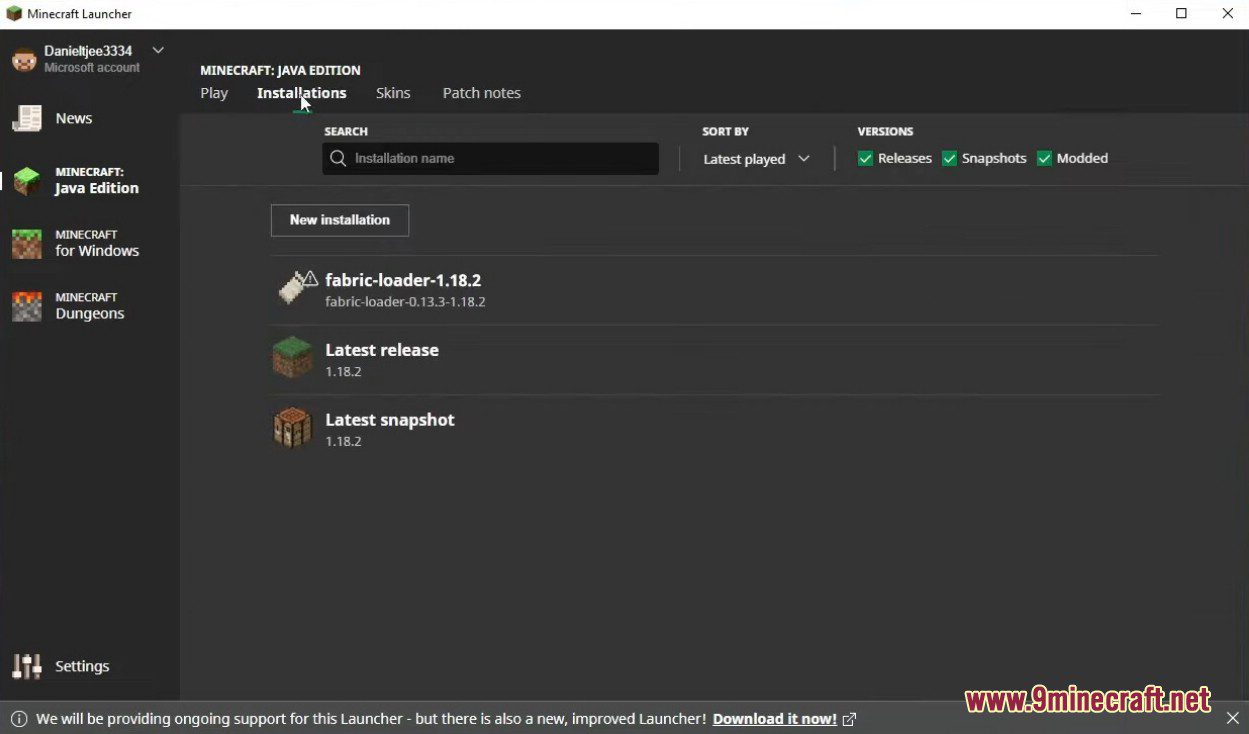Viewport: 1249px width, 734px height.
Task: Maximize the Minecraft Launcher window
Action: [x=1181, y=14]
